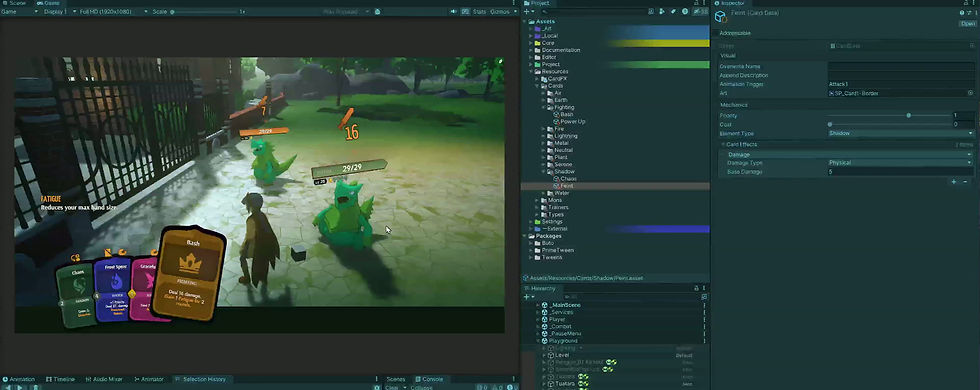This screenshot has width=980, height=390.
Task: Click the Inspector tab
Action: (730, 3)
